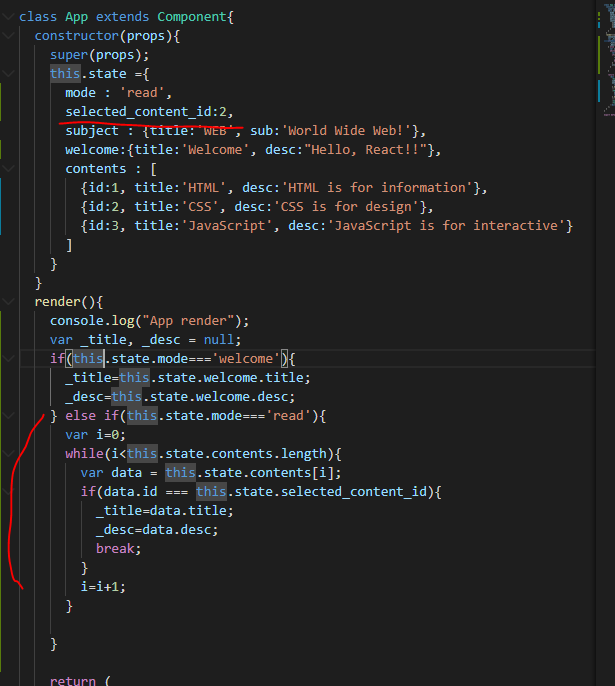Fold the else if mode==='read' block
This screenshot has width=615, height=686.
(x=8, y=415)
